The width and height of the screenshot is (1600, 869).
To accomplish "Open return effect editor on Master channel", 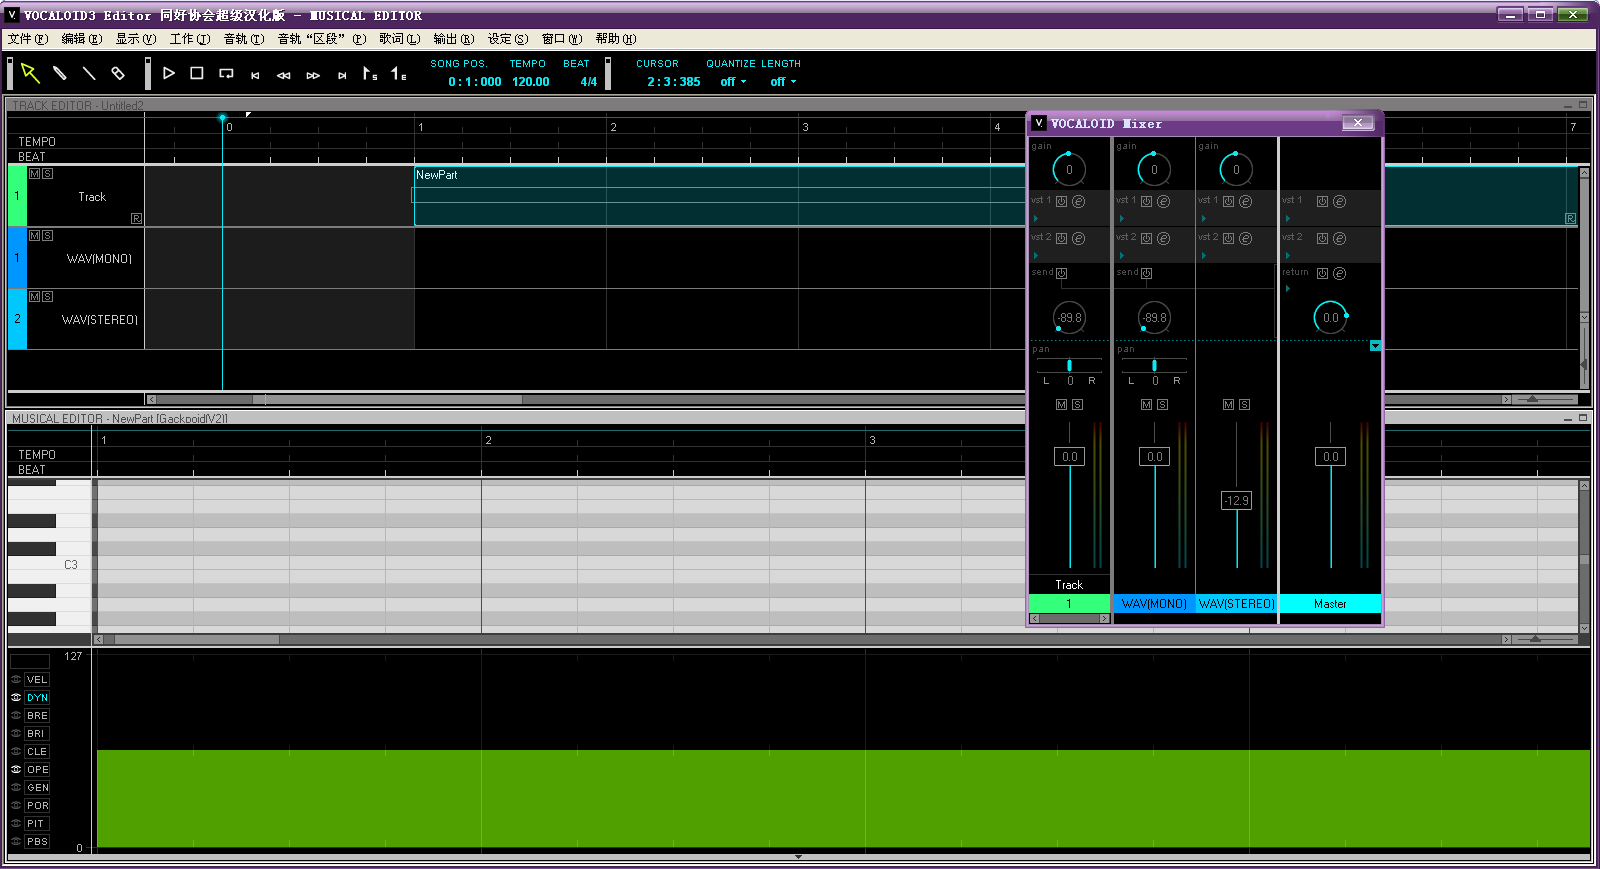I will pyautogui.click(x=1339, y=273).
